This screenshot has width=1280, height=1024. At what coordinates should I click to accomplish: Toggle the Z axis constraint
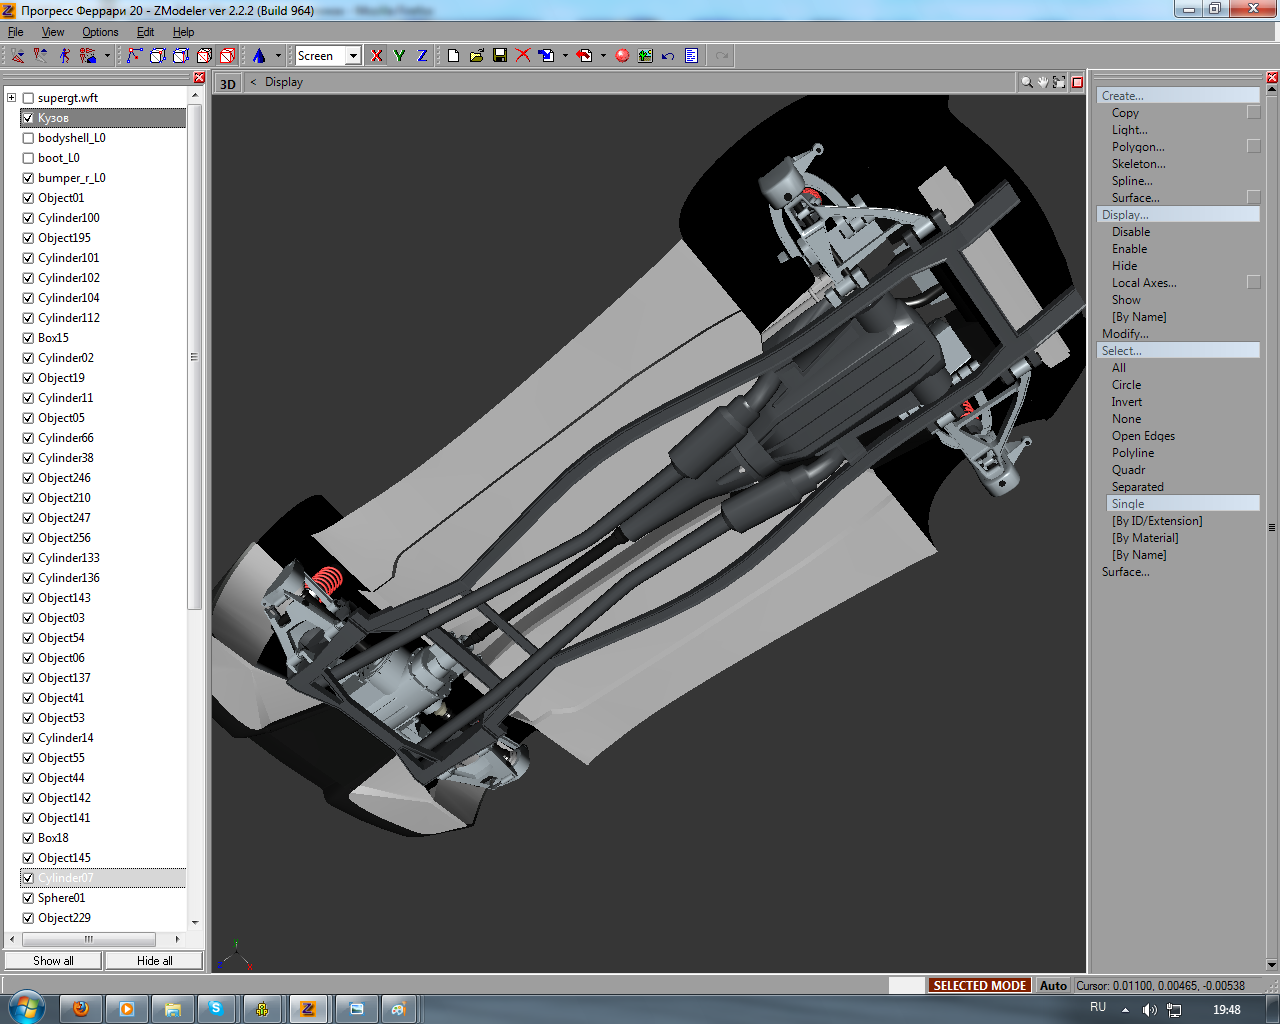coord(422,56)
